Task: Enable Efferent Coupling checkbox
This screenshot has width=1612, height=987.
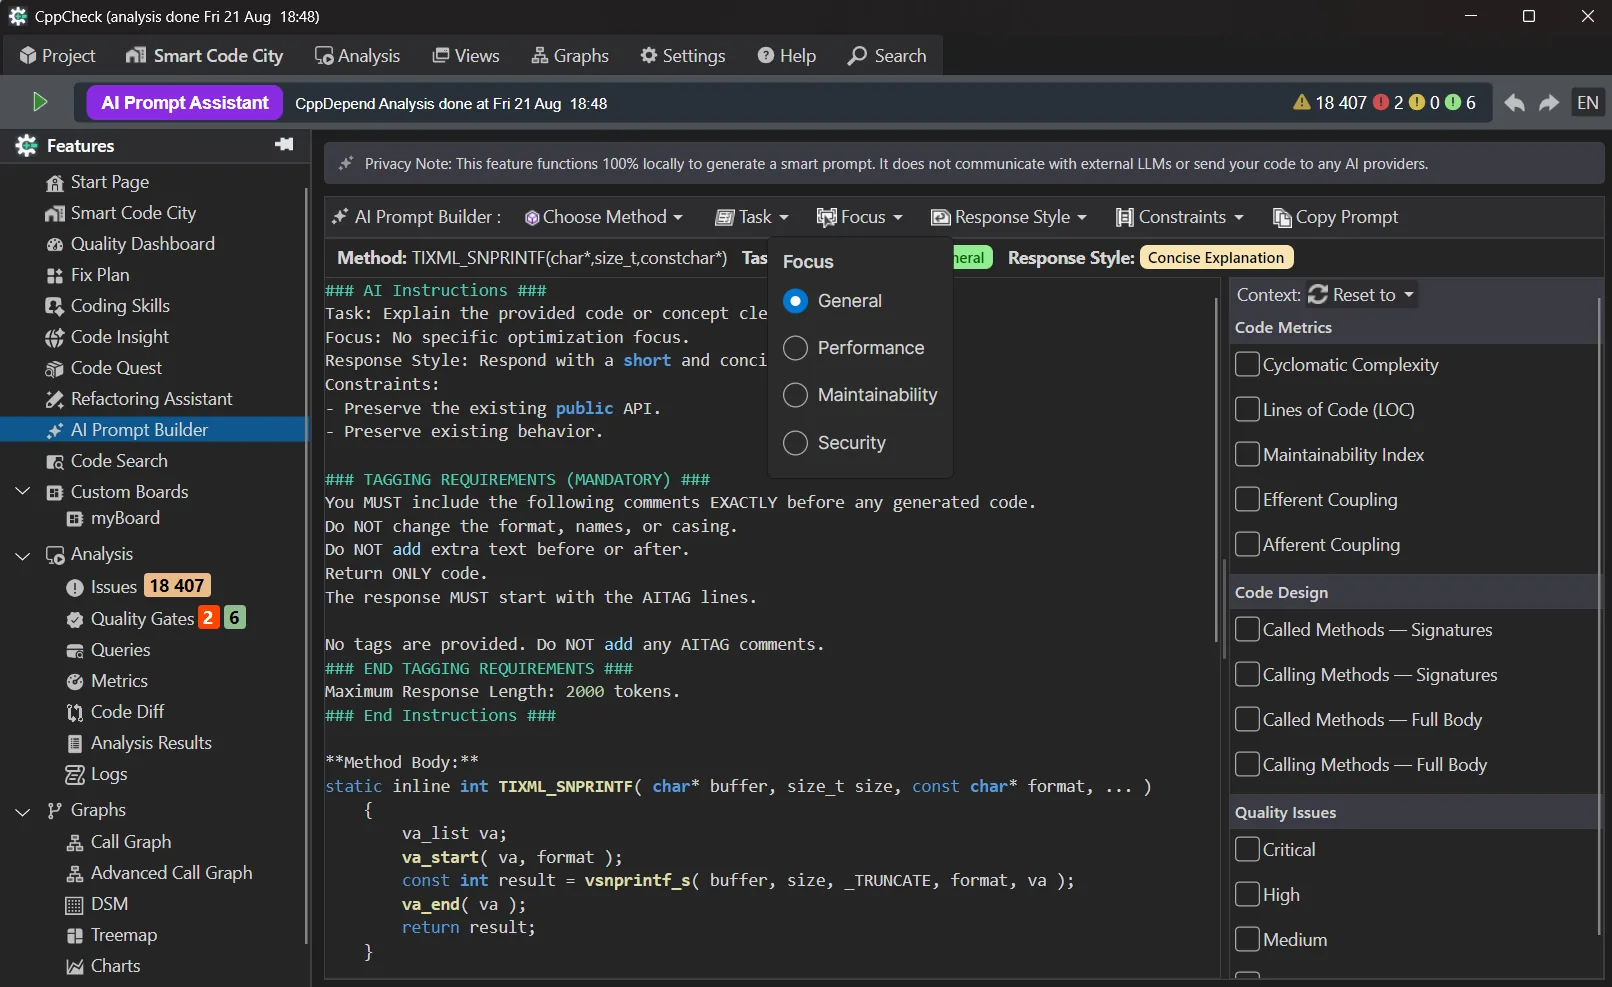Action: (x=1247, y=499)
